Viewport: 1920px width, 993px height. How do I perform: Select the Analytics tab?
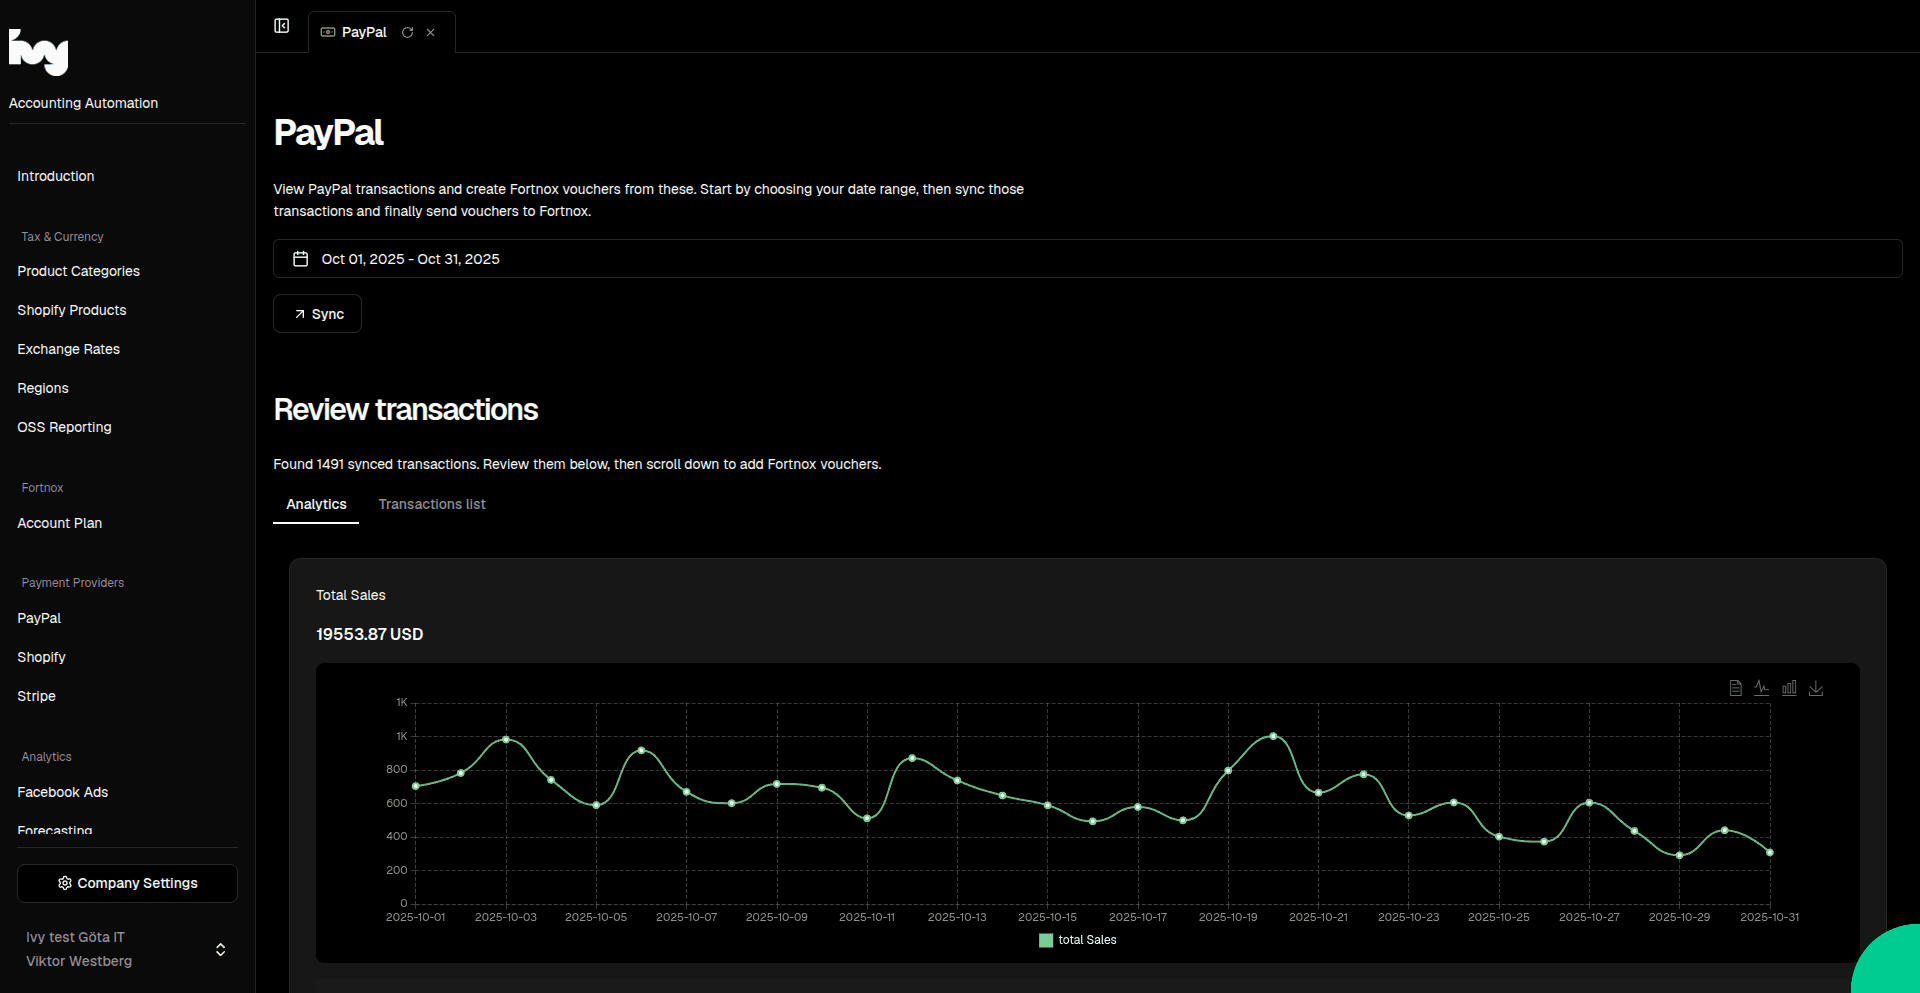(x=316, y=505)
